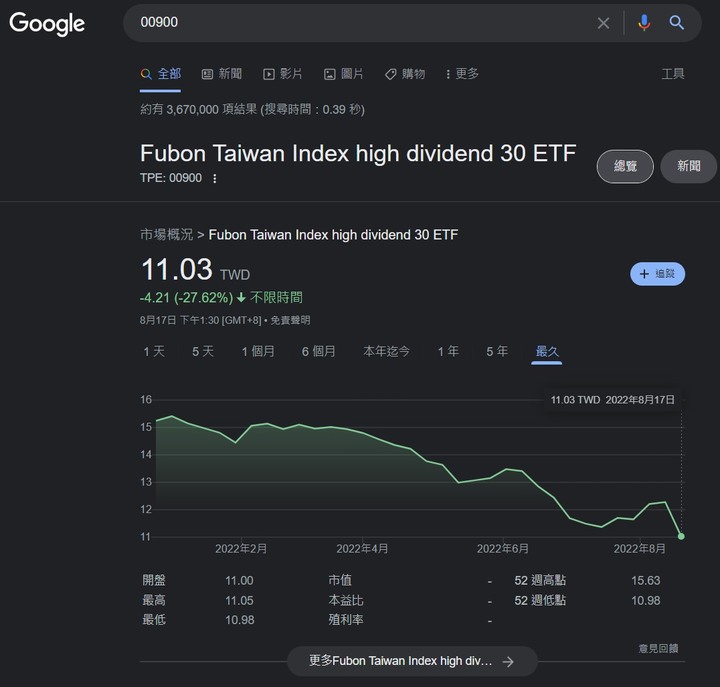Open the News search tab
This screenshot has height=687, width=720.
point(222,74)
